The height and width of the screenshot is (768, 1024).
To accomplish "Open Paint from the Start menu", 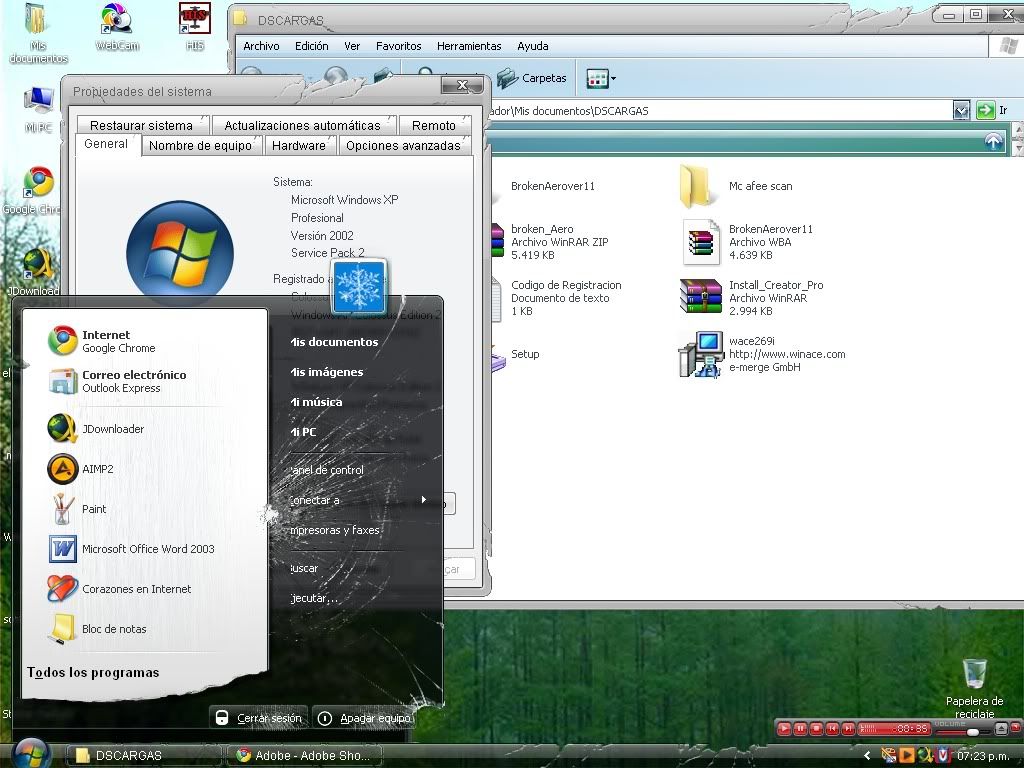I will (77, 509).
